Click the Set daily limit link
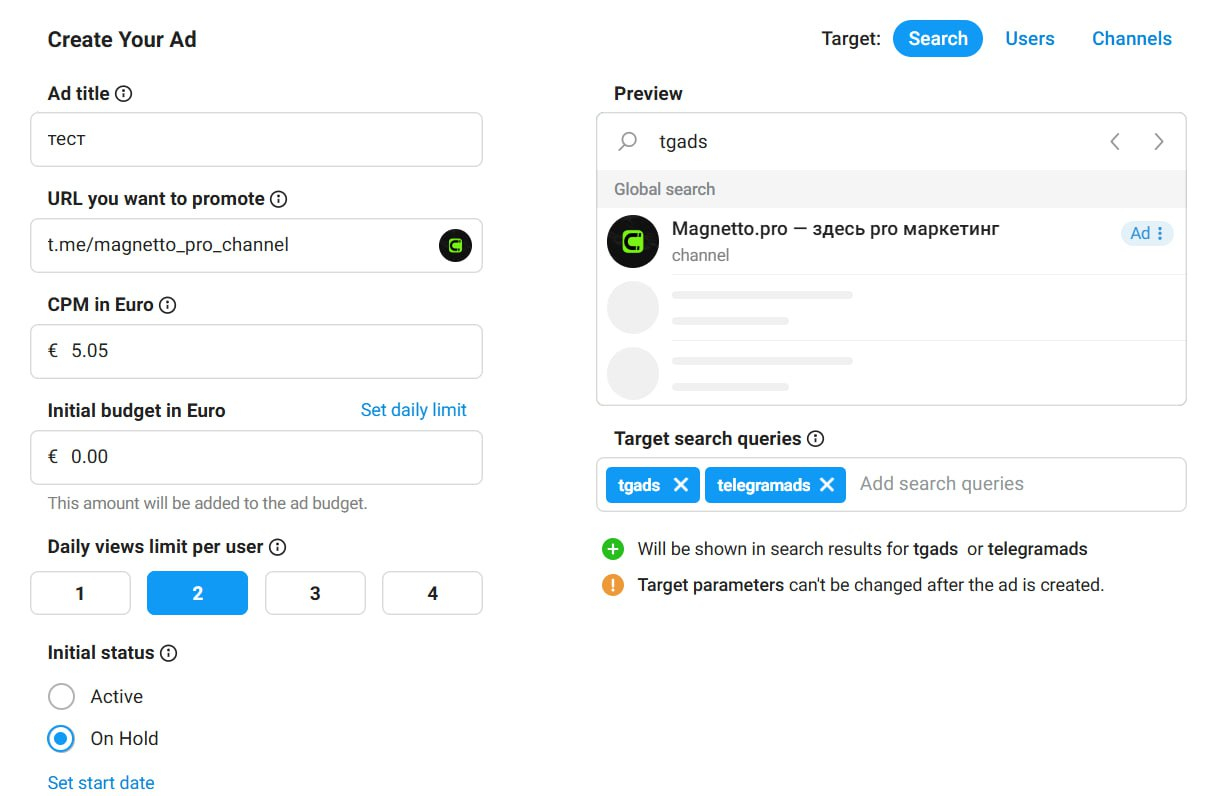This screenshot has height=796, width=1220. (413, 410)
